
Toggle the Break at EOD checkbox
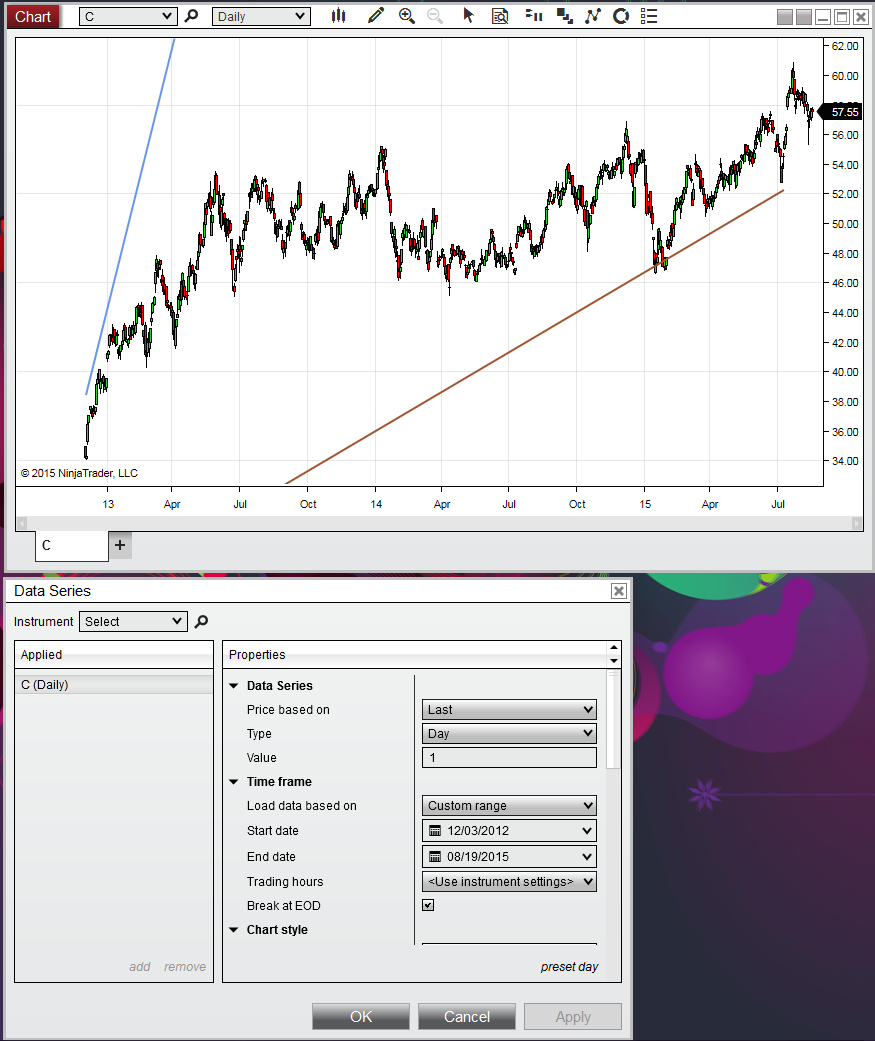point(428,905)
